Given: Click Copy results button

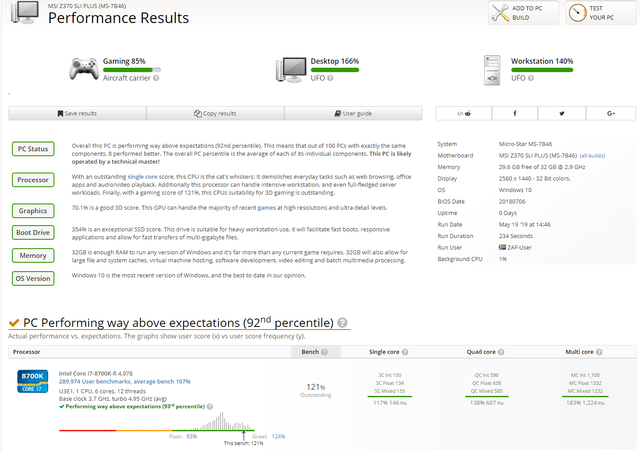Looking at the screenshot, I should click(x=215, y=113).
